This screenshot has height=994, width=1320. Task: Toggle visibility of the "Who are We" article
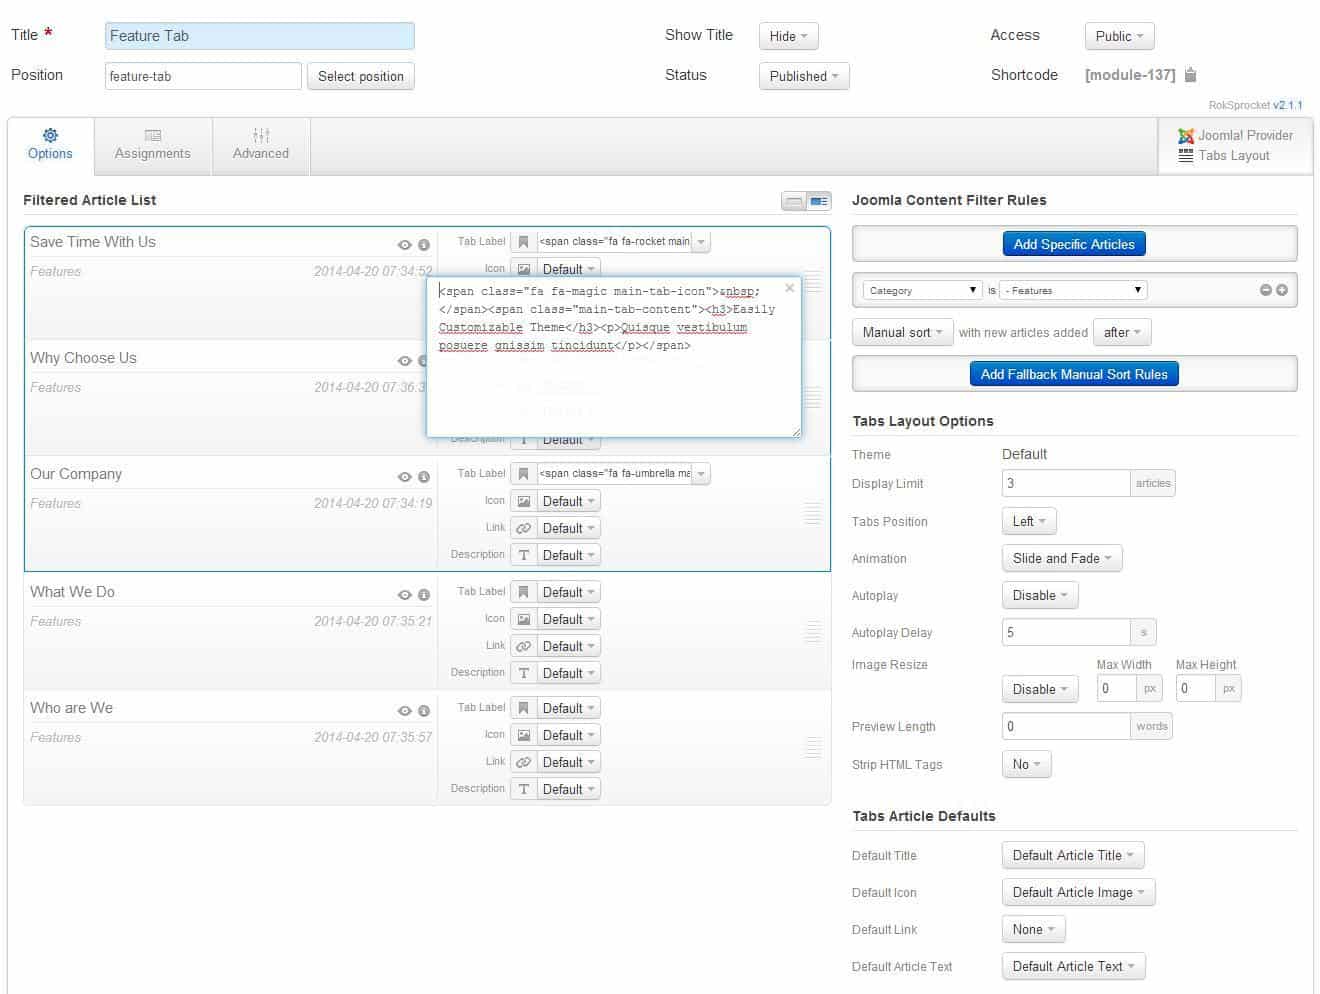(404, 709)
